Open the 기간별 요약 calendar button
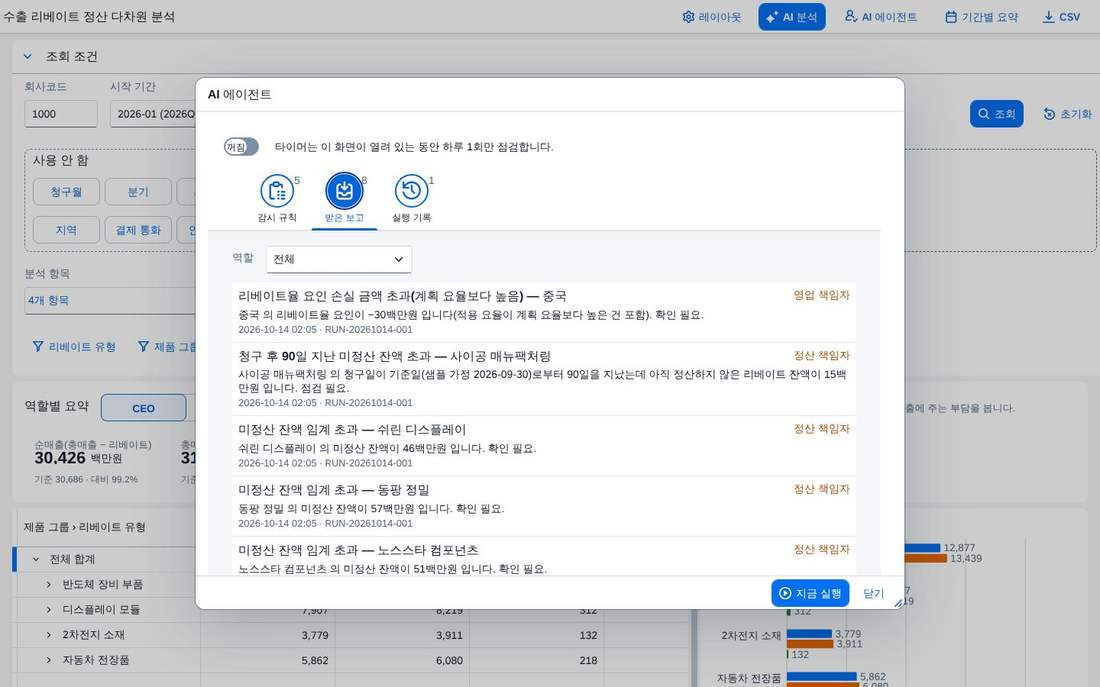 coord(981,17)
